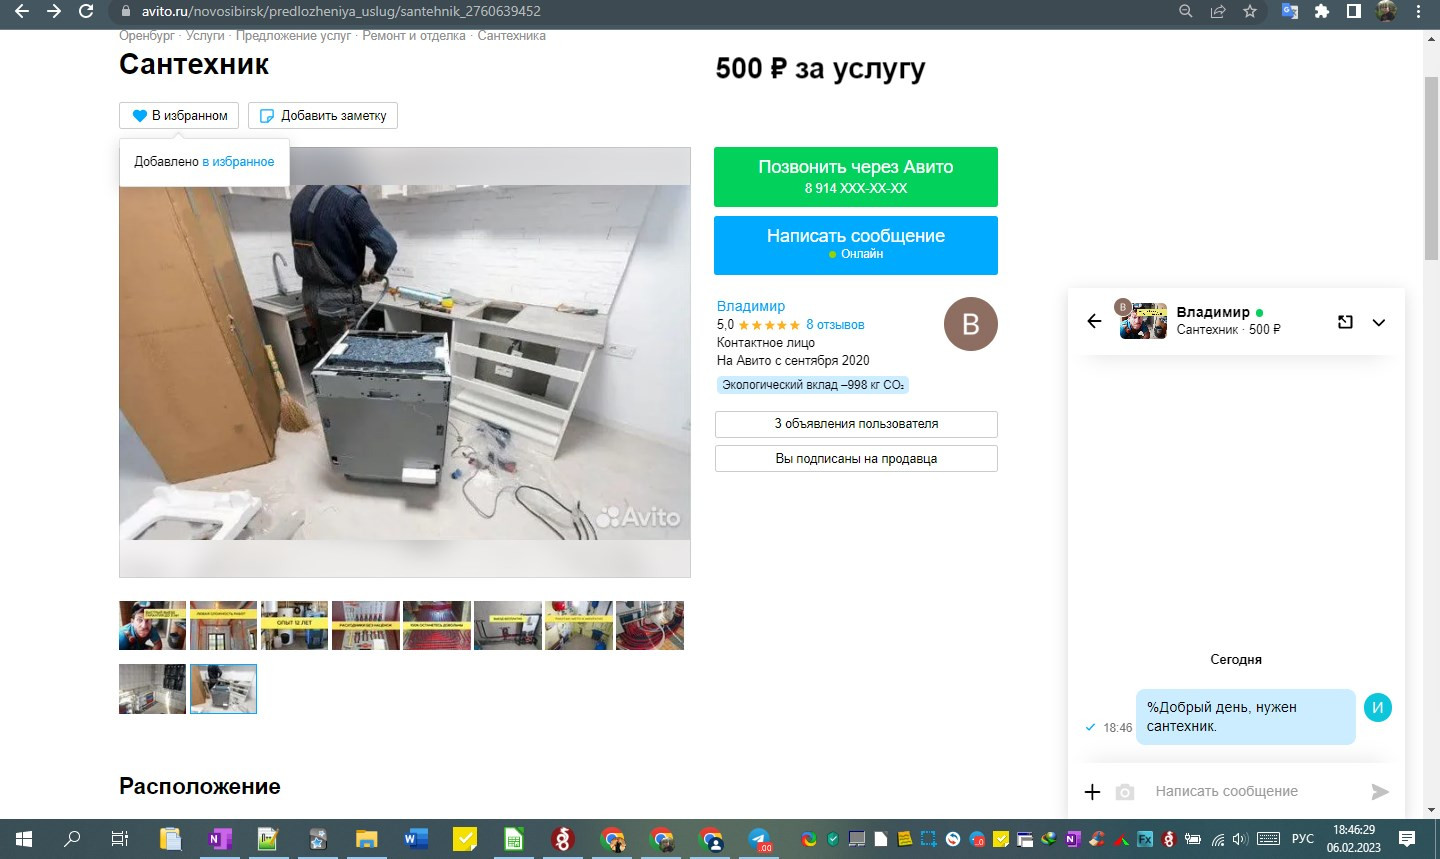Viewport: 1440px width, 859px height.
Task: Go back using browser back arrow
Action: (x=21, y=11)
